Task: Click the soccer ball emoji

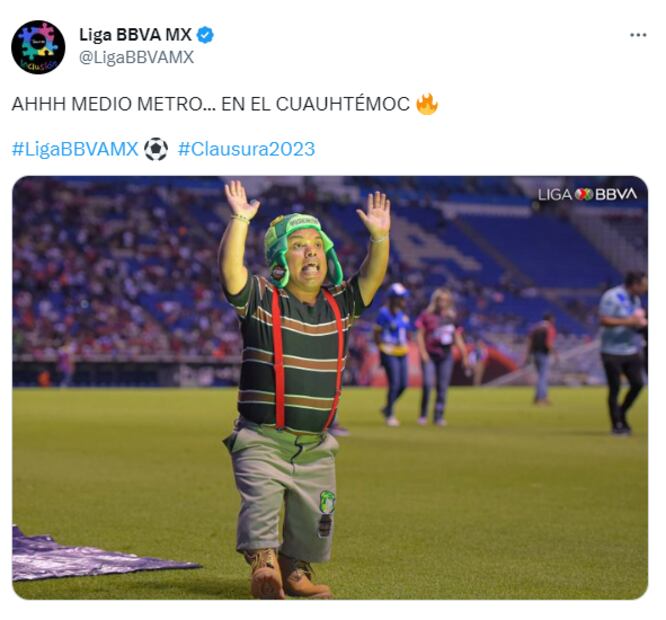Action: [156, 149]
